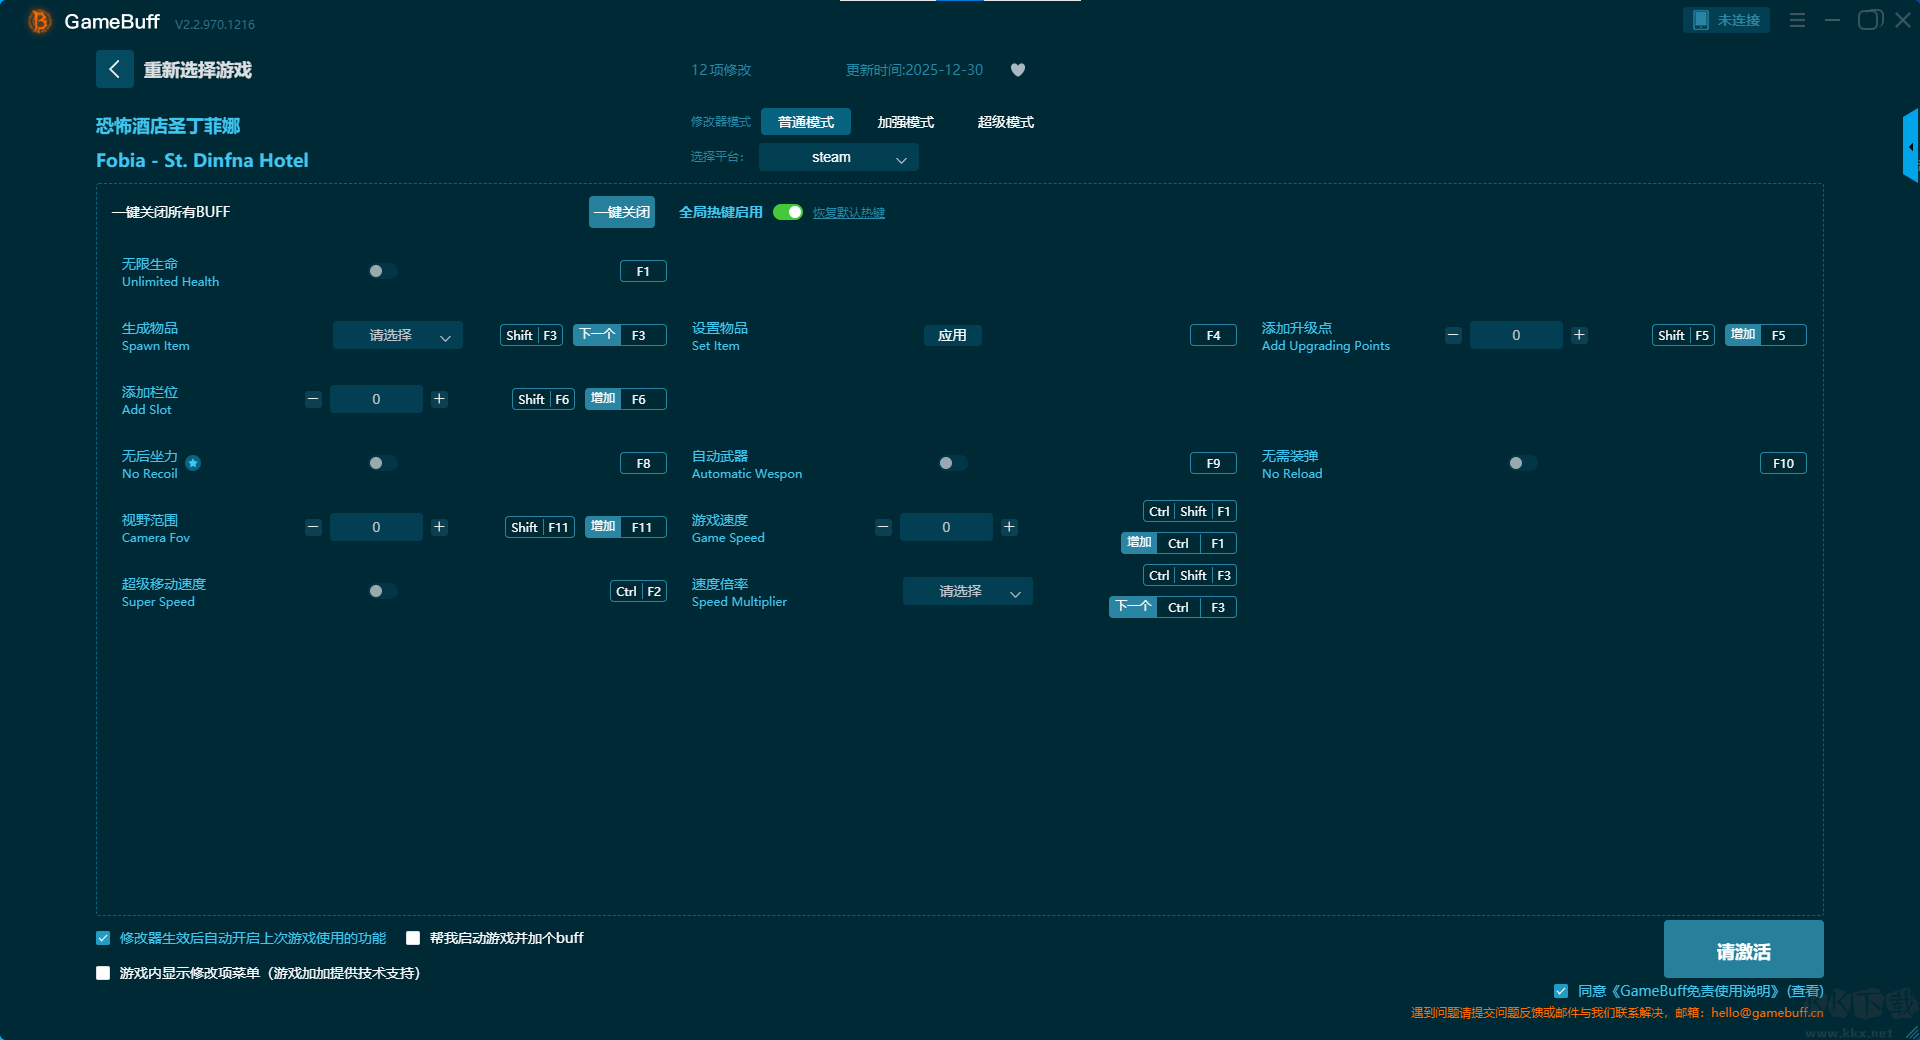Click the back arrow icon
1920x1040 pixels.
114,69
